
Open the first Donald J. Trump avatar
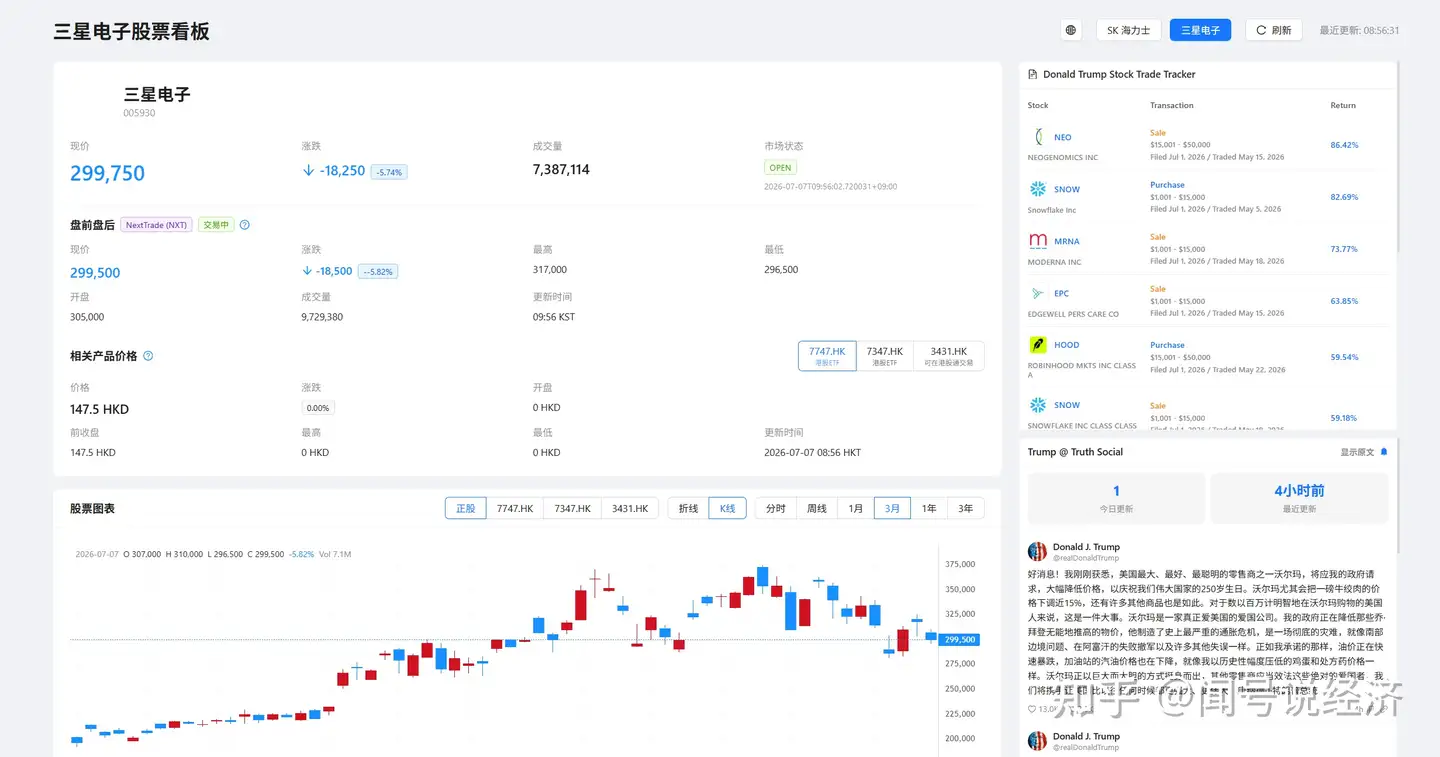click(x=1037, y=551)
